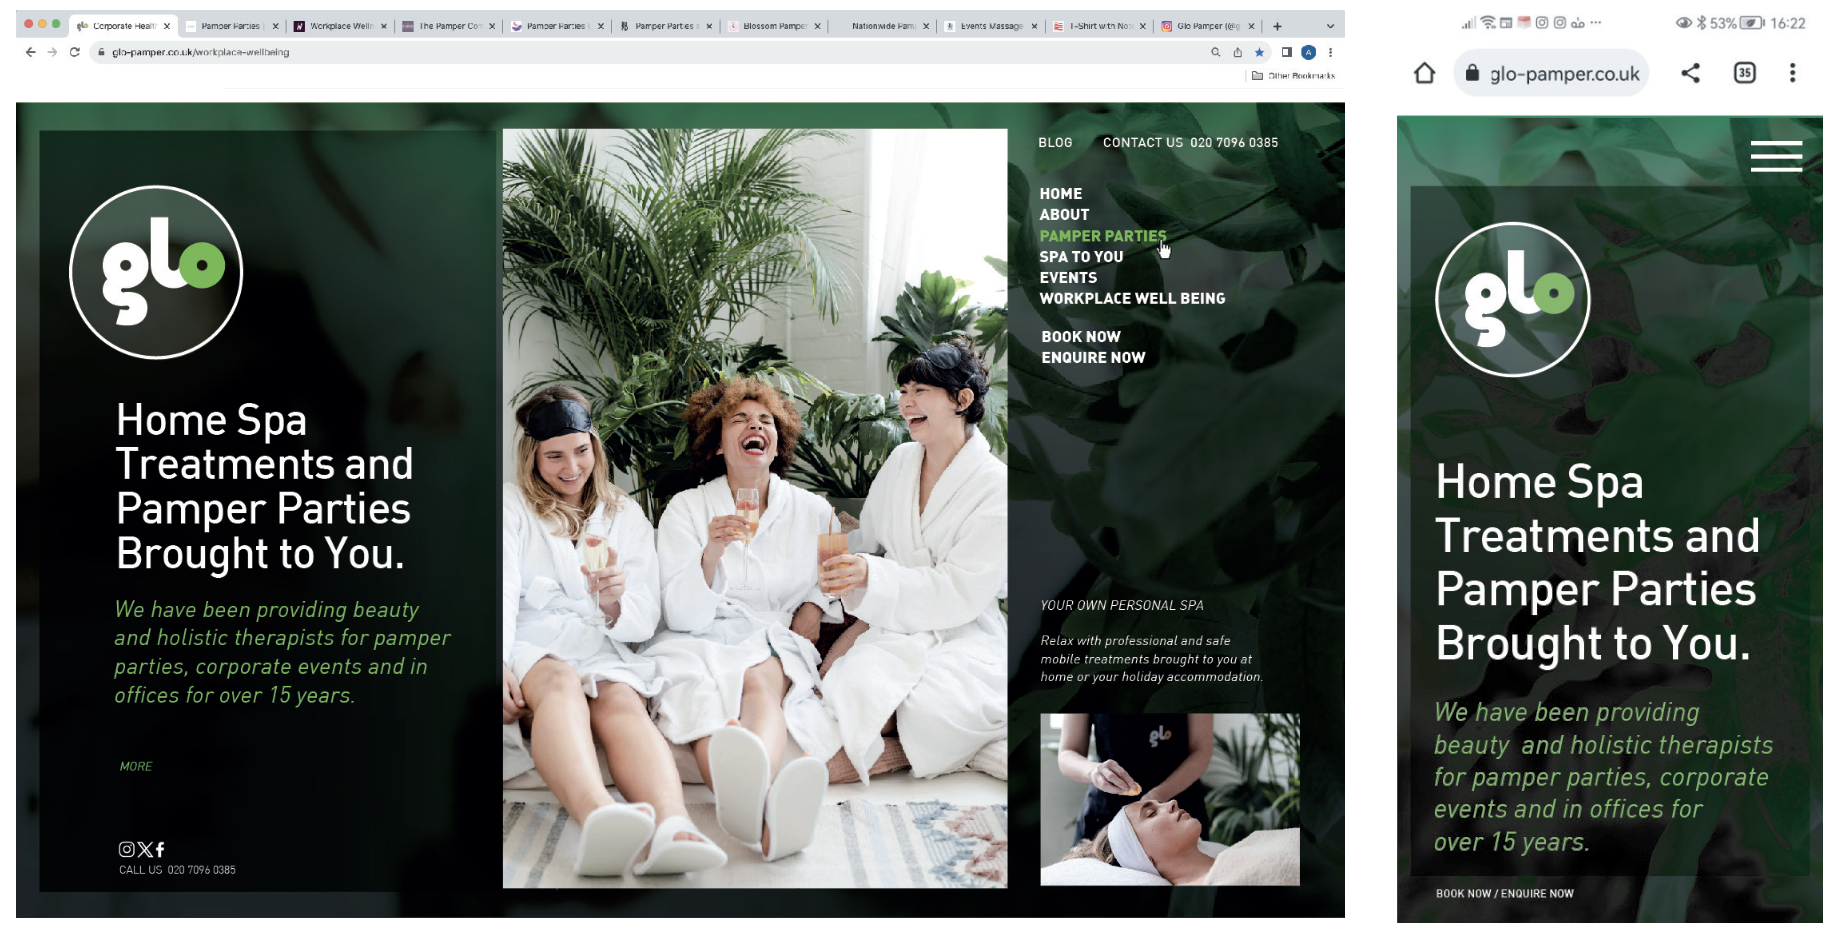The width and height of the screenshot is (1834, 936).
Task: Close the Glo Pamper Instagram tab
Action: point(1251,26)
